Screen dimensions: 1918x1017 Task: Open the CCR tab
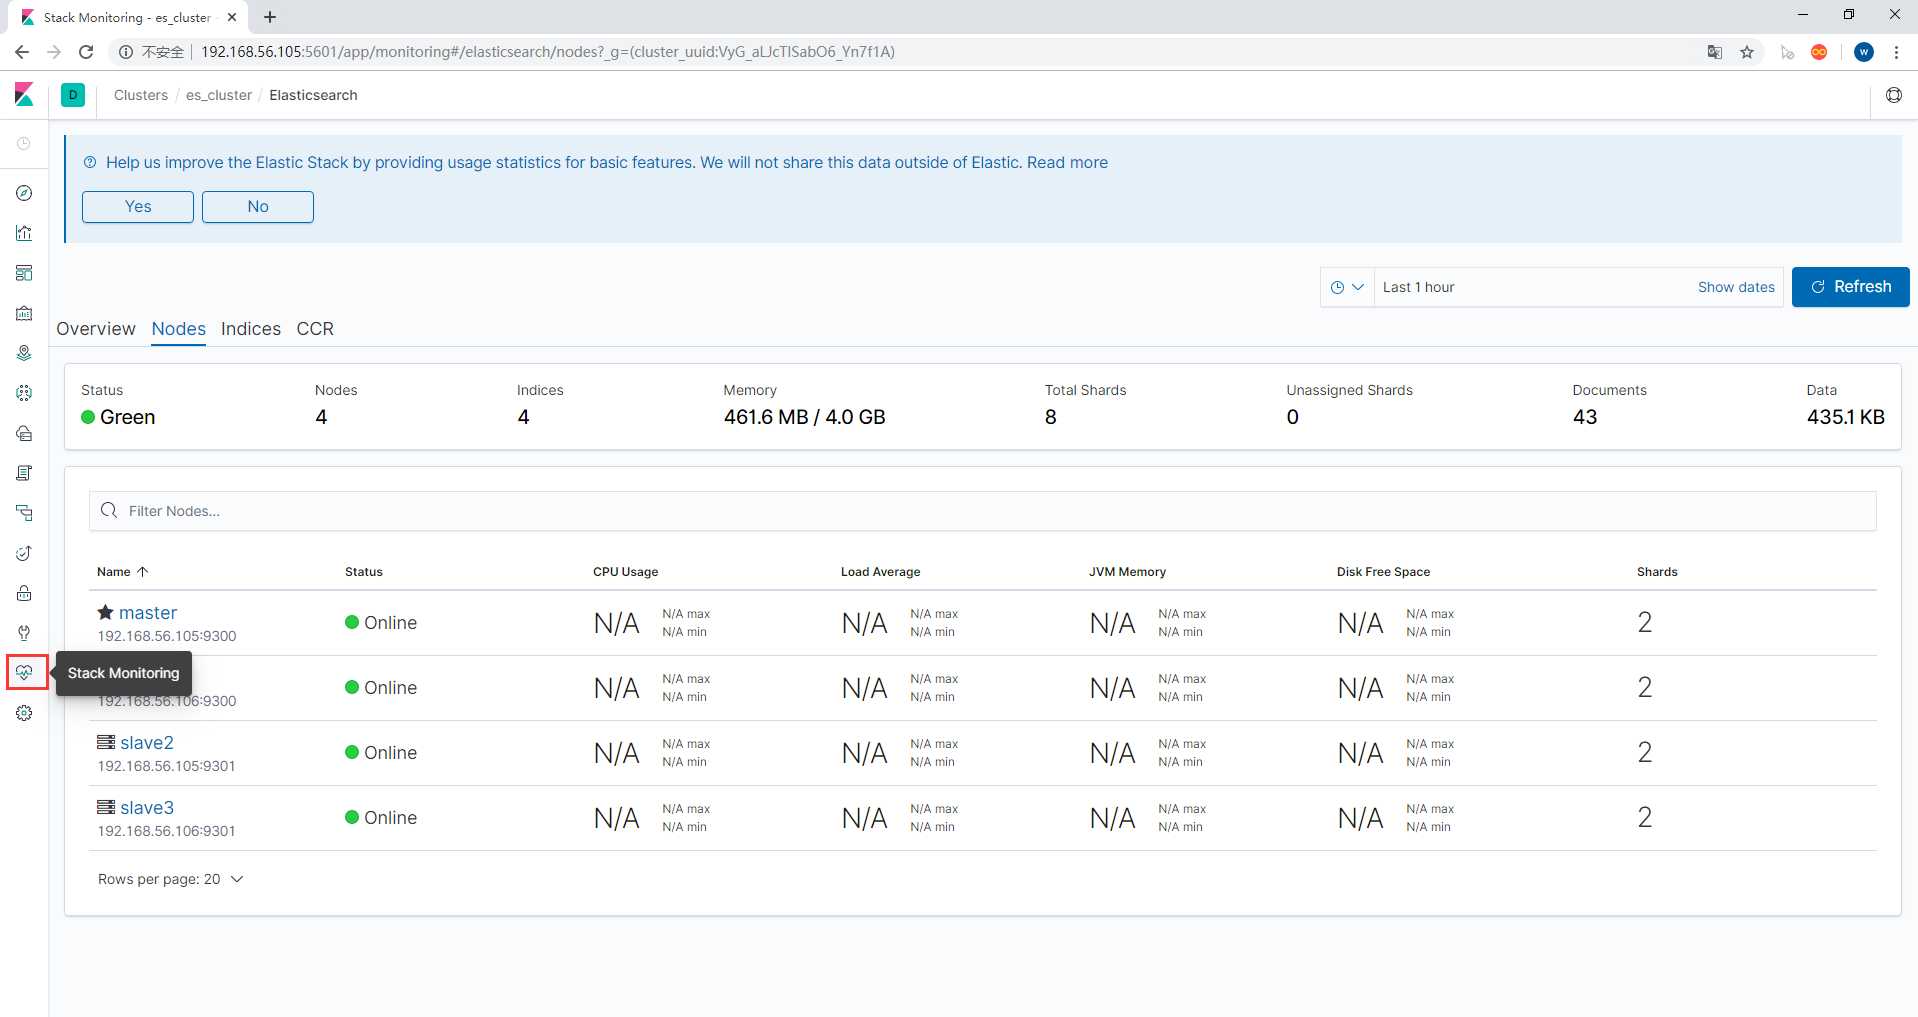tap(315, 329)
